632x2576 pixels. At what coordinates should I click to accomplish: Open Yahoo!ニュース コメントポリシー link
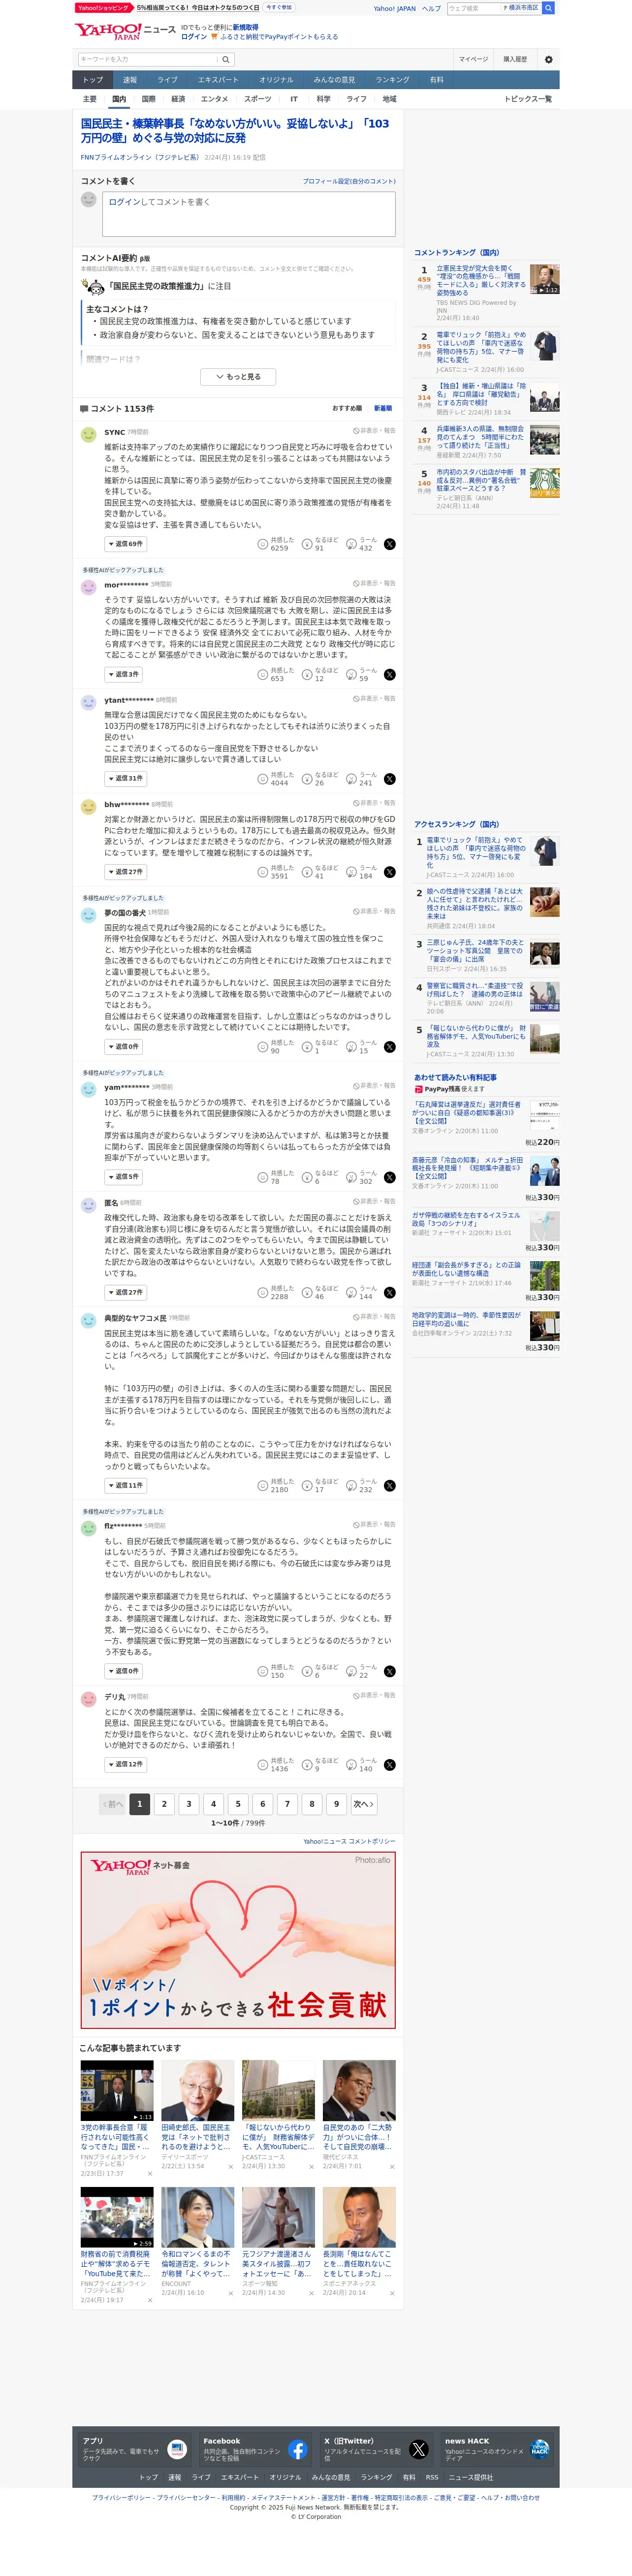click(349, 1841)
